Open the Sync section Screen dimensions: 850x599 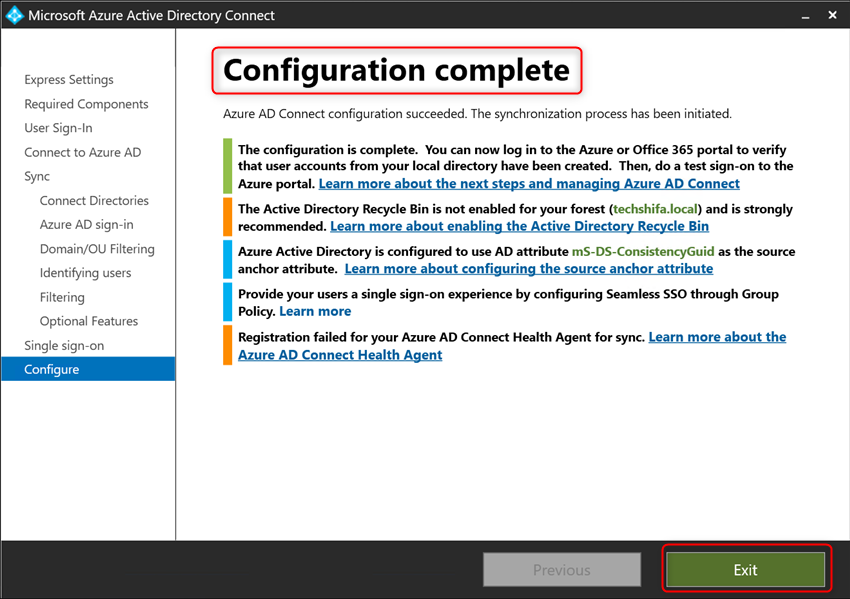(x=36, y=176)
